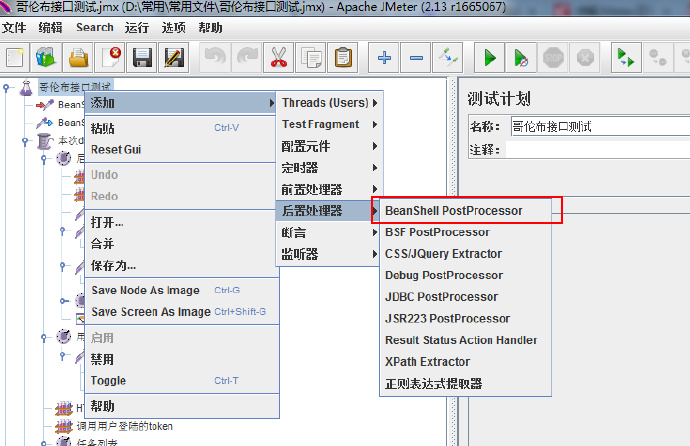Select 正则表达式提取器 entry

466,384
